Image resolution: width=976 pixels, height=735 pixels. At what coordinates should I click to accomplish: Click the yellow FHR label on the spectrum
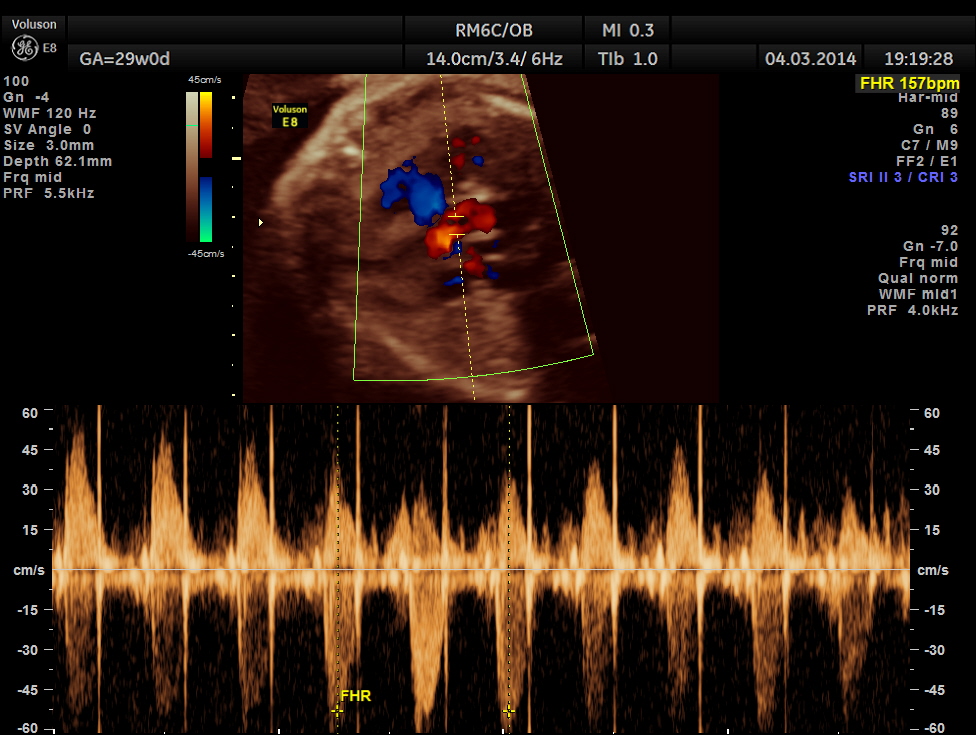[x=355, y=695]
